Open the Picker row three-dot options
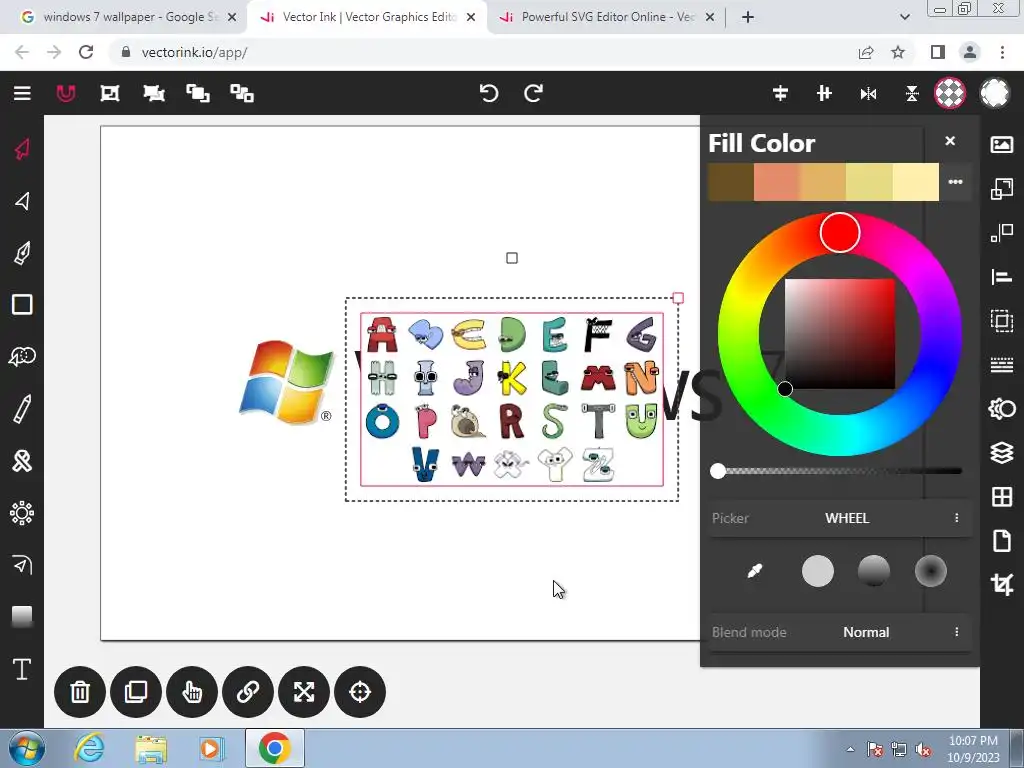The image size is (1024, 768). click(957, 518)
